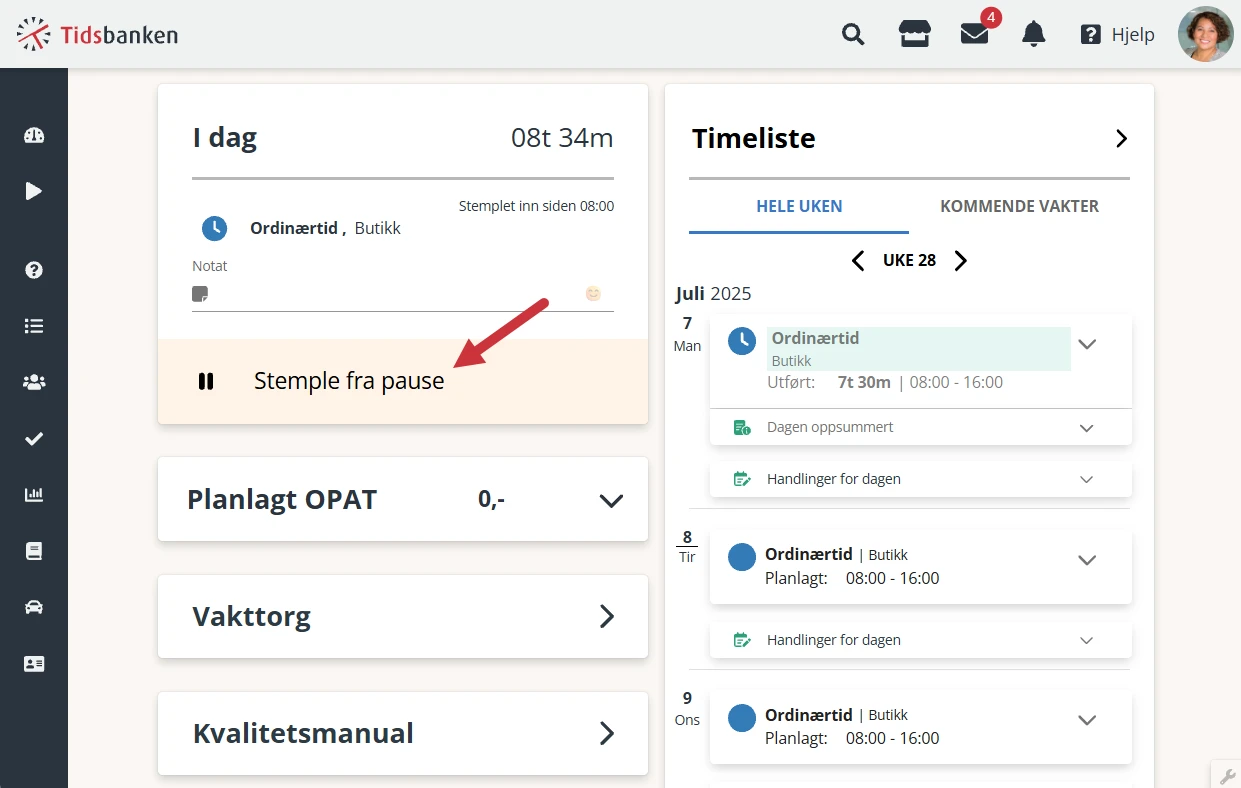Open the notifications bell
The height and width of the screenshot is (788, 1241).
pyautogui.click(x=1033, y=35)
